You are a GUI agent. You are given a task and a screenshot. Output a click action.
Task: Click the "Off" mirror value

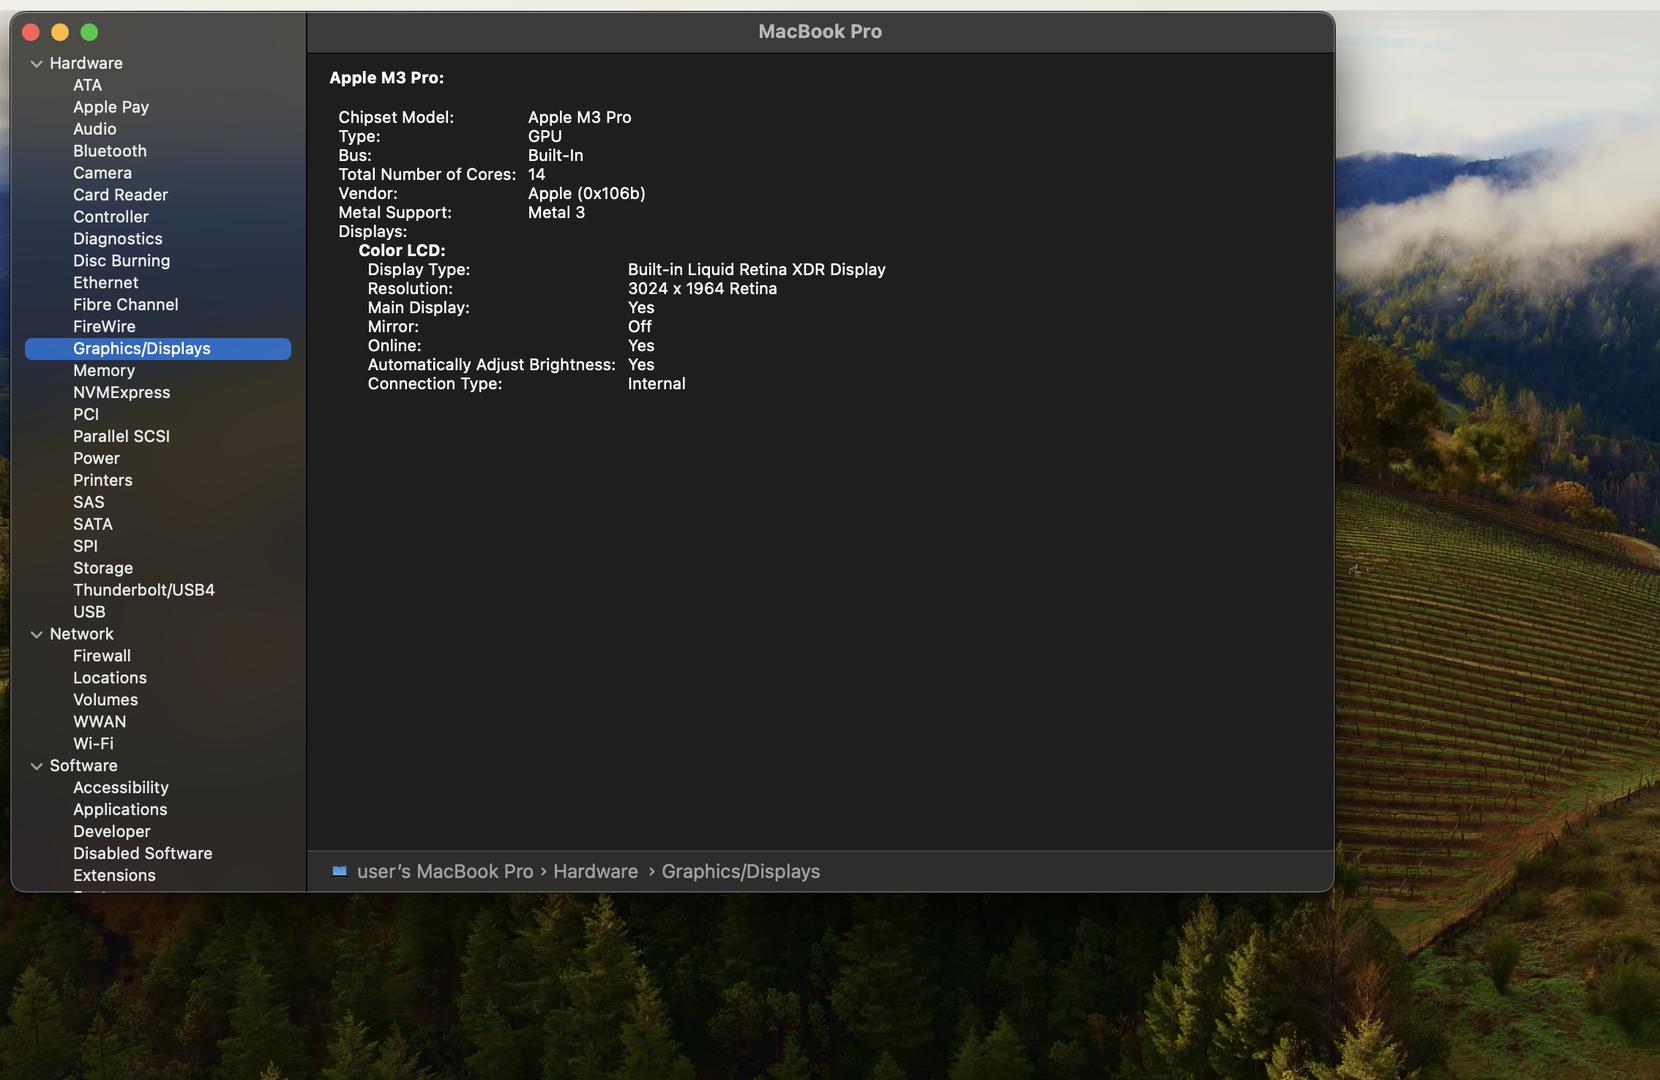coord(639,327)
